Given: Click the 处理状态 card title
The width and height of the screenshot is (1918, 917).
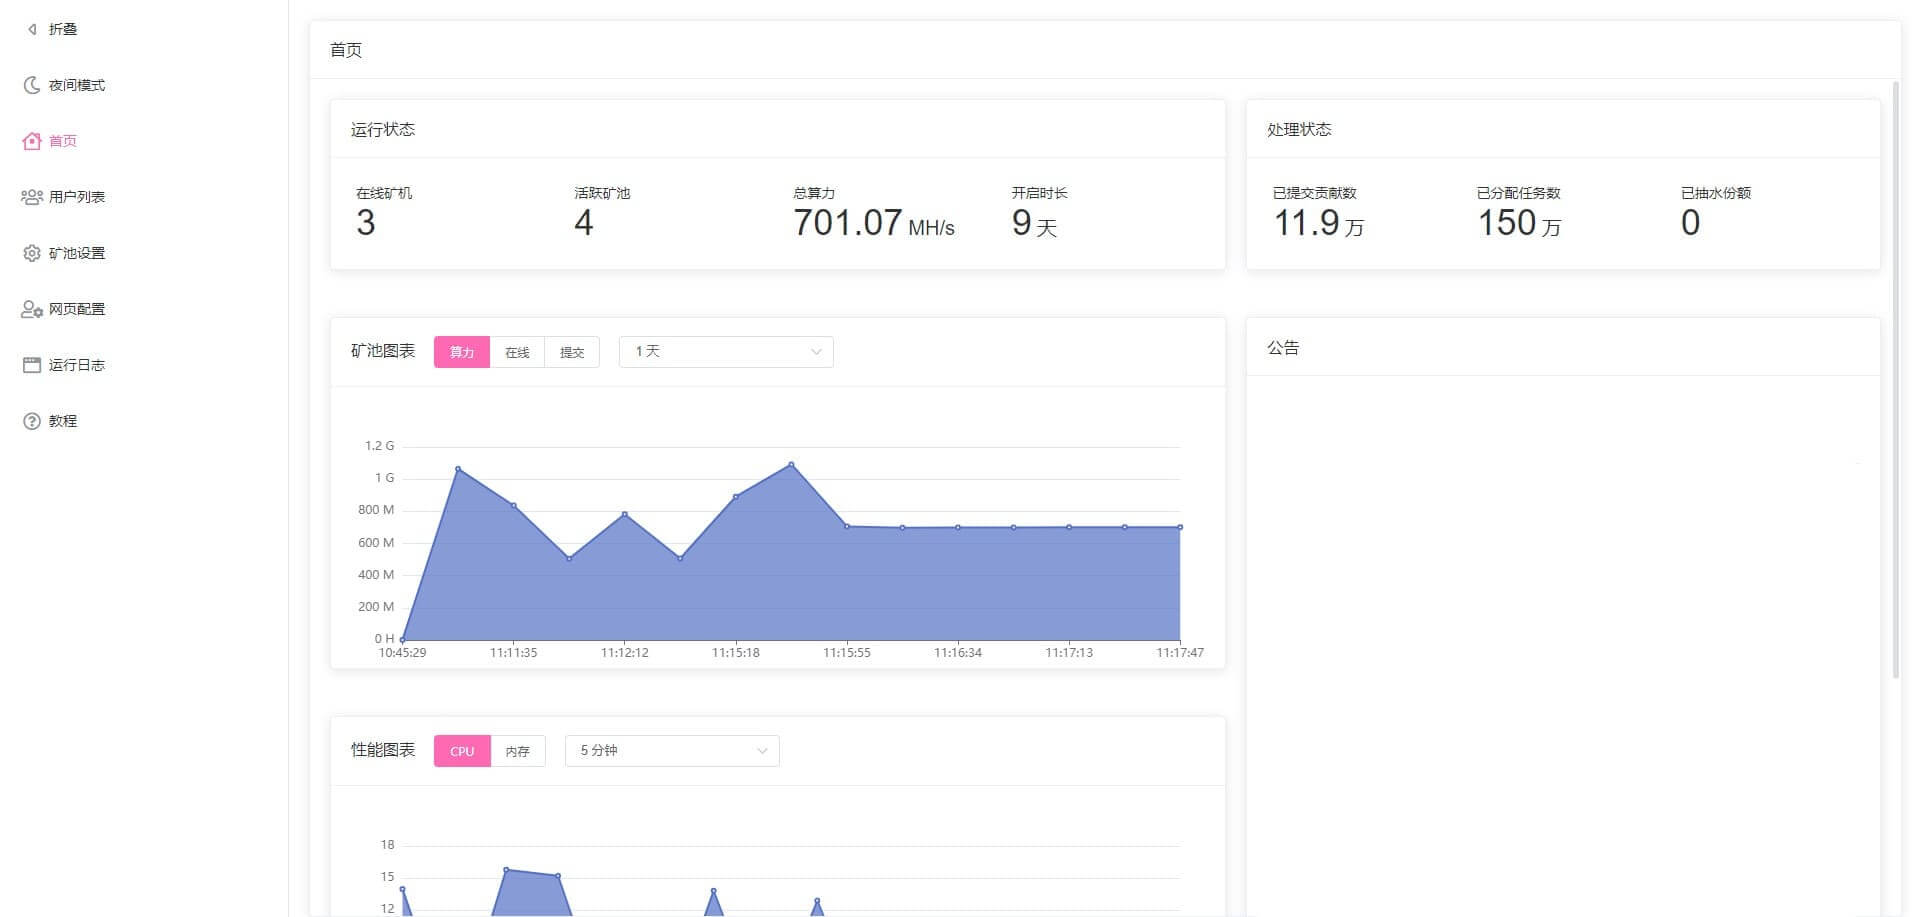Looking at the screenshot, I should 1299,129.
